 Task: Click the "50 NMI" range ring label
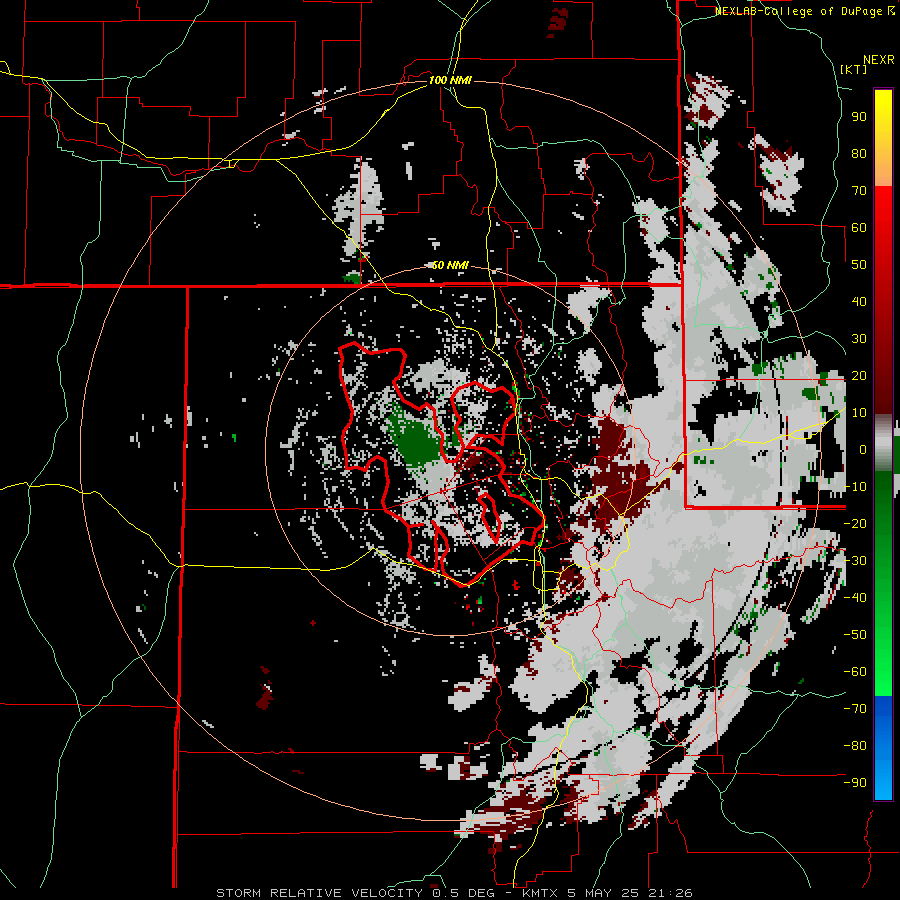pos(450,265)
